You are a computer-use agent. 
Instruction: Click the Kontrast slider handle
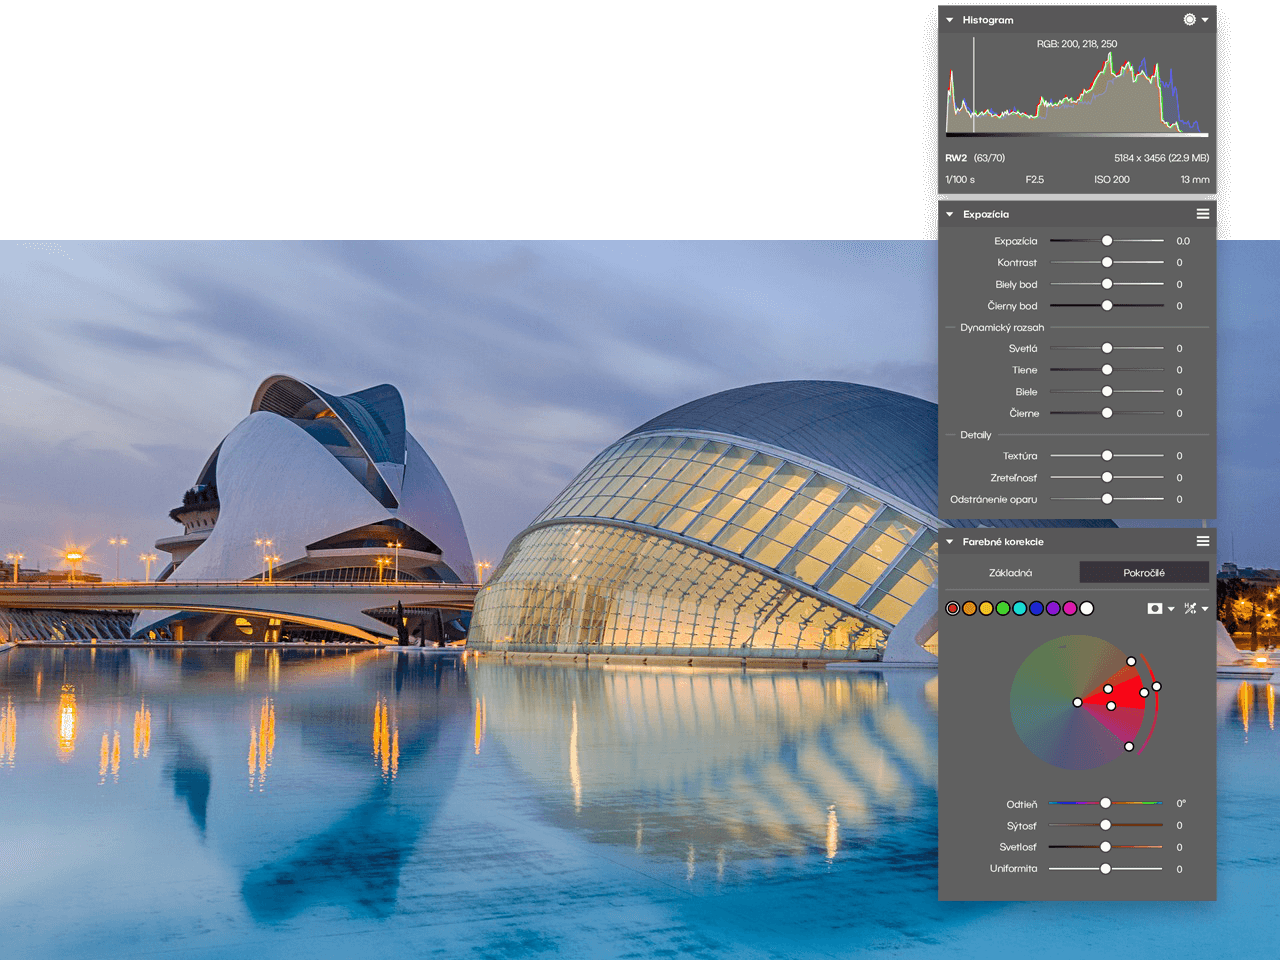1107,262
